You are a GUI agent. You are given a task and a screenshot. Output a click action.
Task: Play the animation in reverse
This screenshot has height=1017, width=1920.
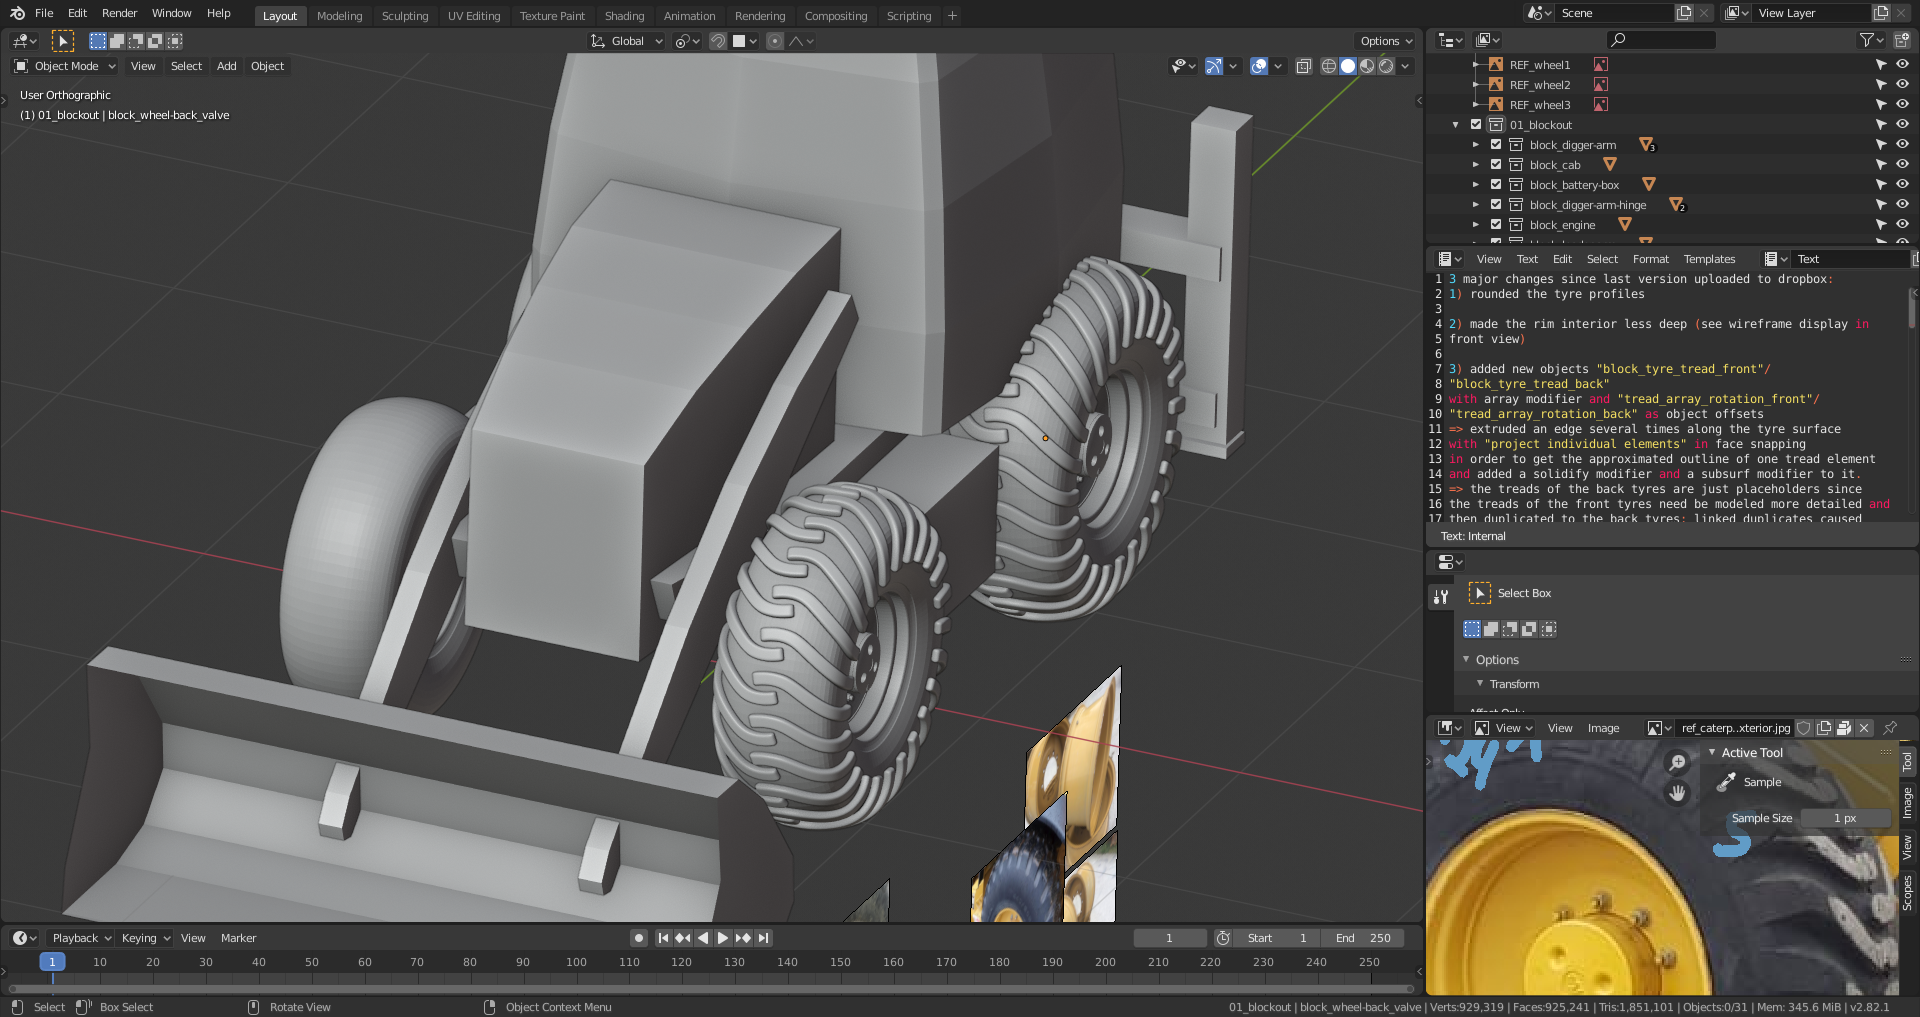703,938
